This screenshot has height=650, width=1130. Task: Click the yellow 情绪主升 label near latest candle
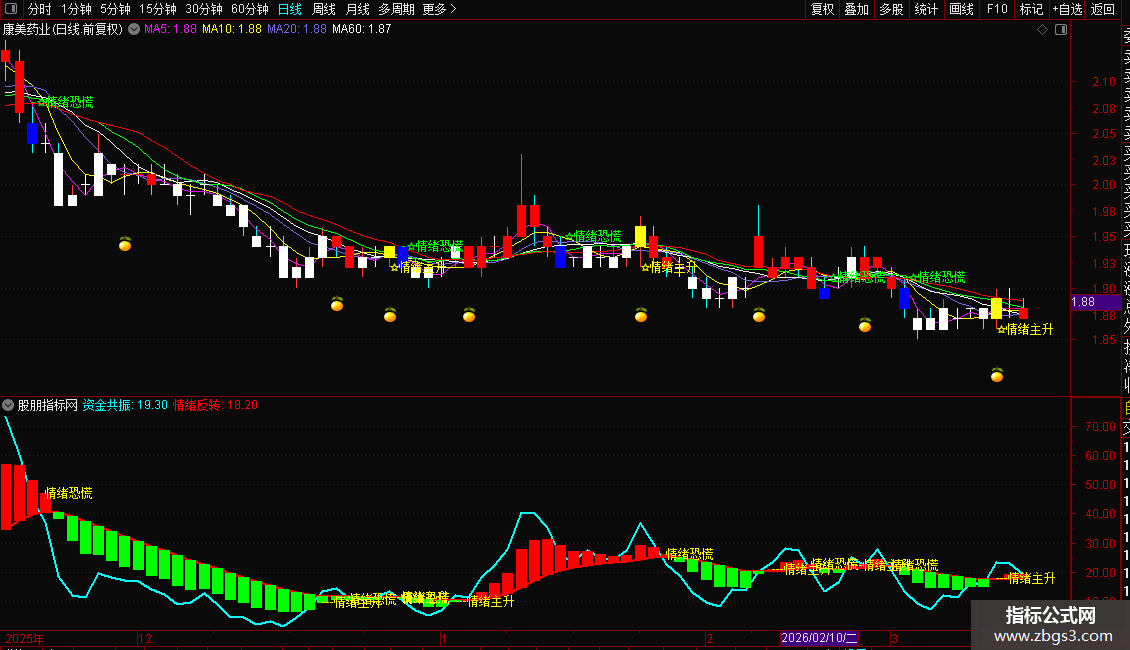tap(1025, 329)
